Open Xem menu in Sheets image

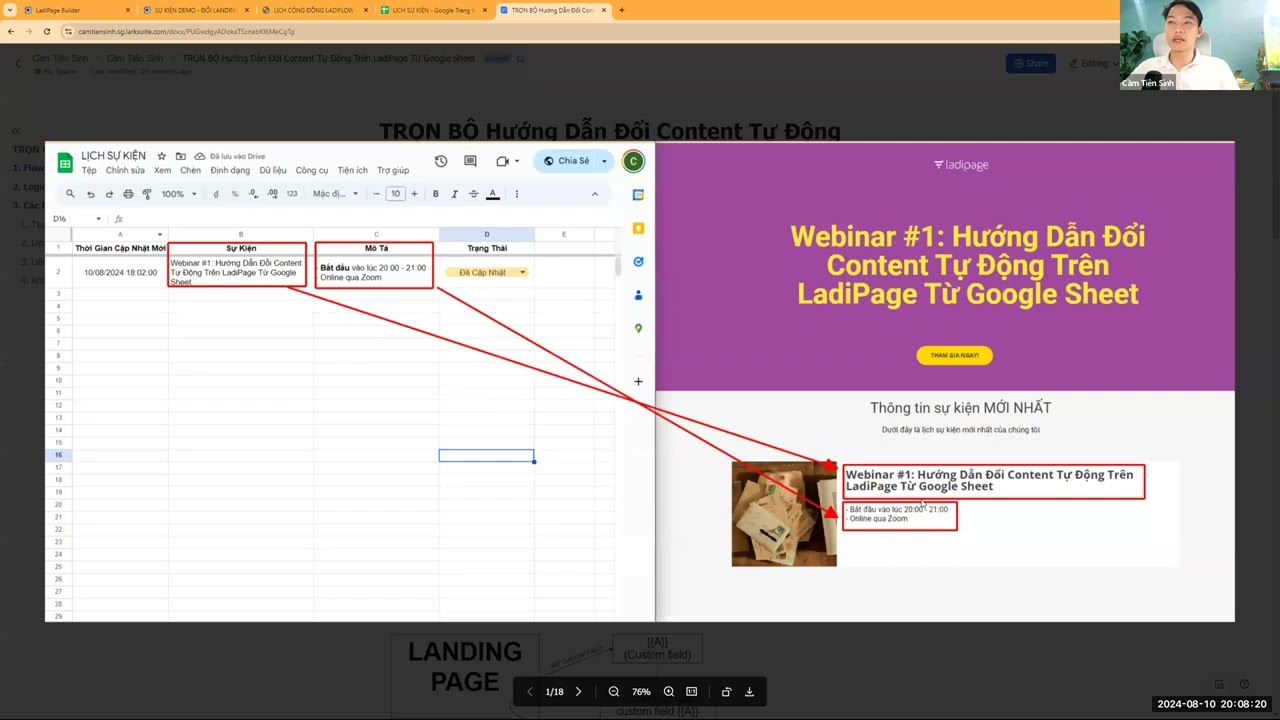(162, 171)
